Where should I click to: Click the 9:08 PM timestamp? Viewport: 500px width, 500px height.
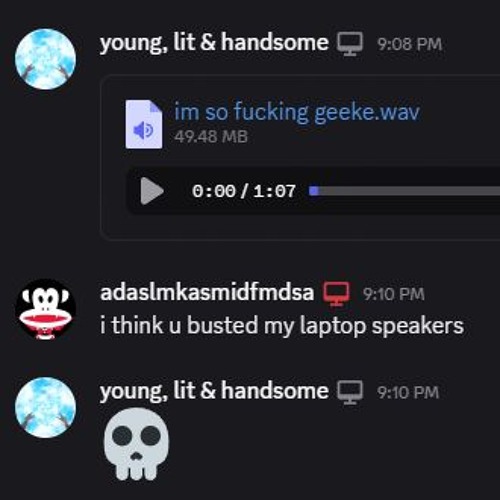(x=410, y=44)
